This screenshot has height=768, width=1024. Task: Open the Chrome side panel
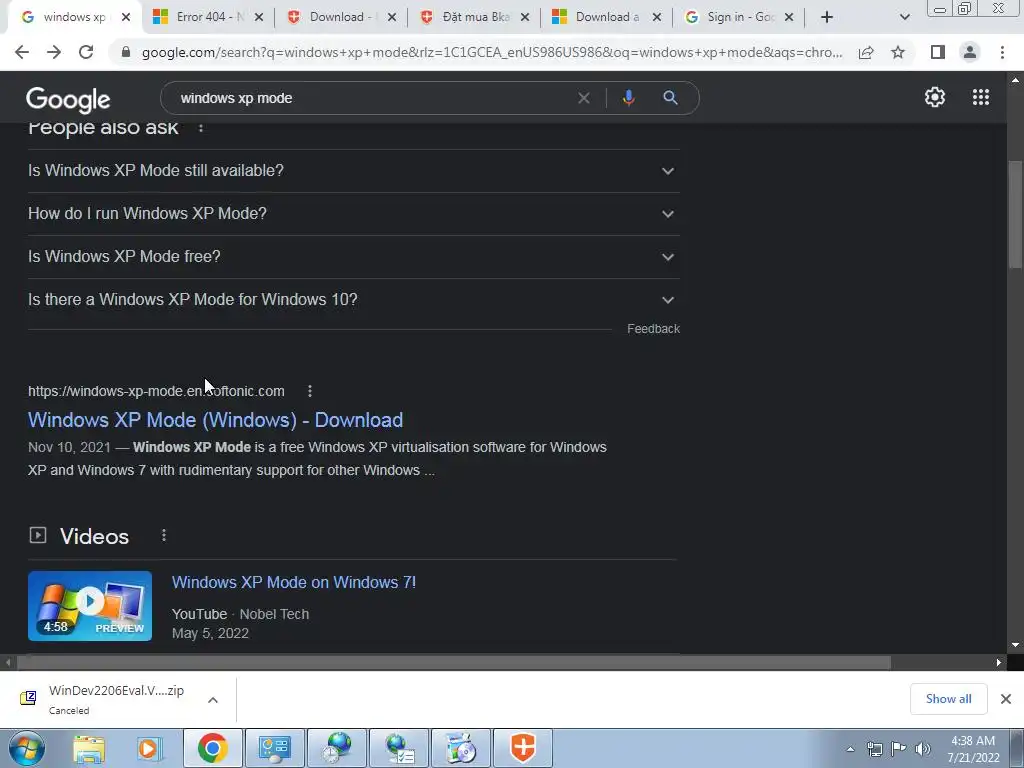(938, 52)
